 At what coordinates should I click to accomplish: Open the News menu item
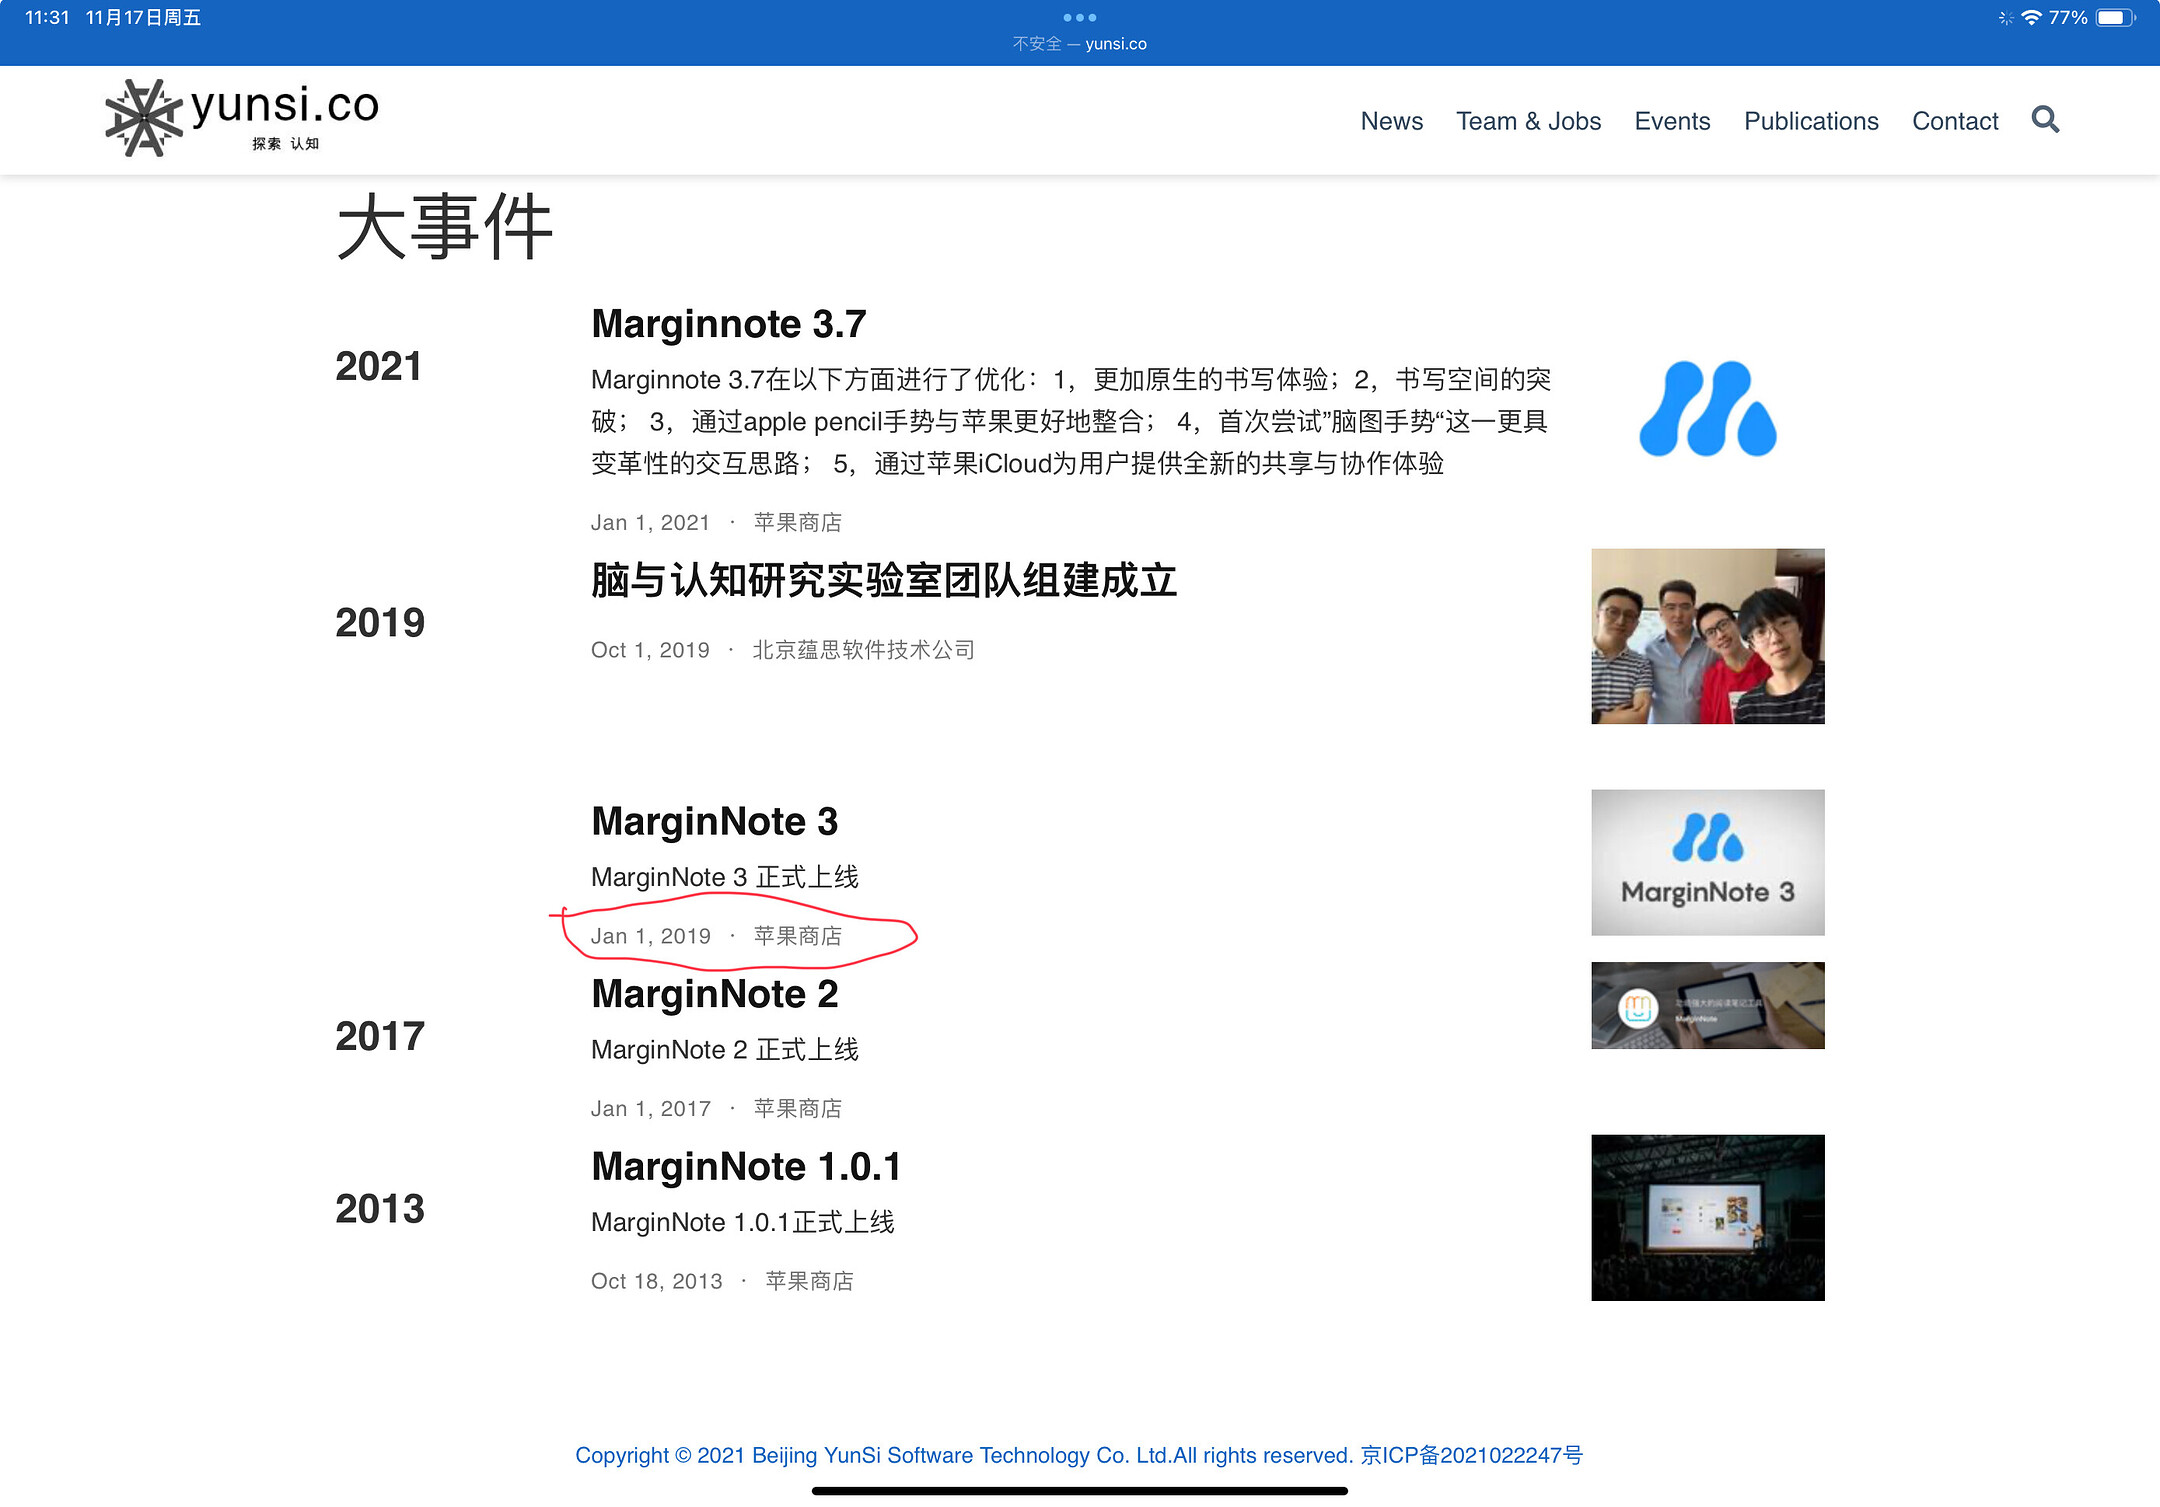pos(1392,120)
